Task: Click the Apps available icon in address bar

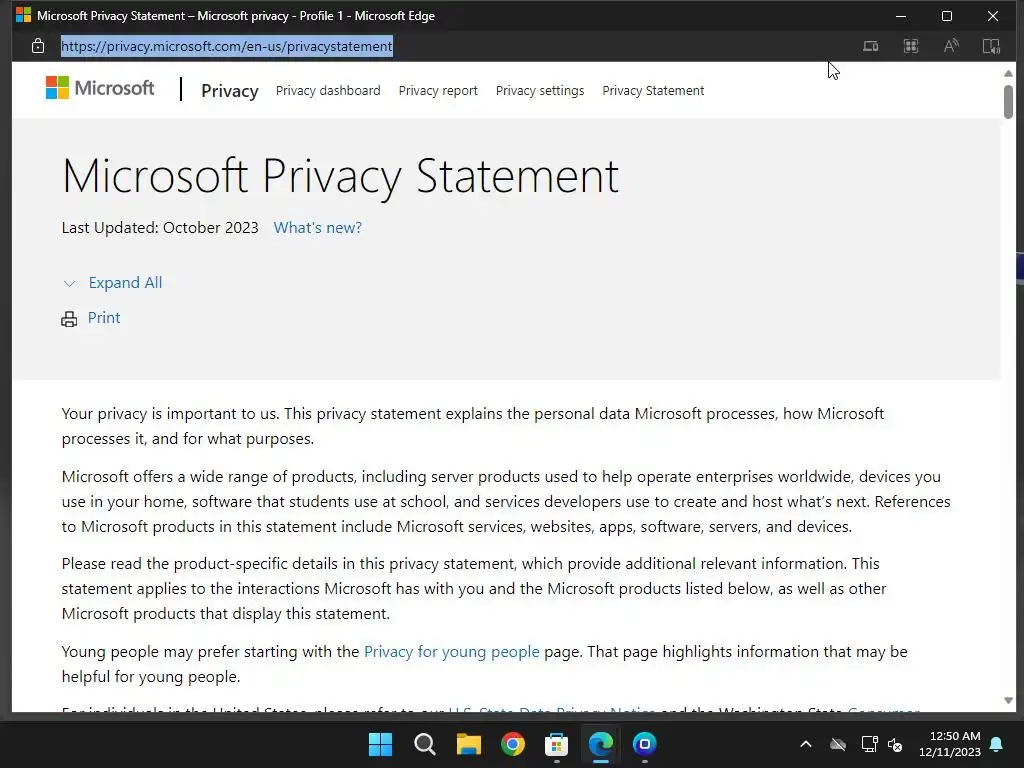Action: point(910,46)
